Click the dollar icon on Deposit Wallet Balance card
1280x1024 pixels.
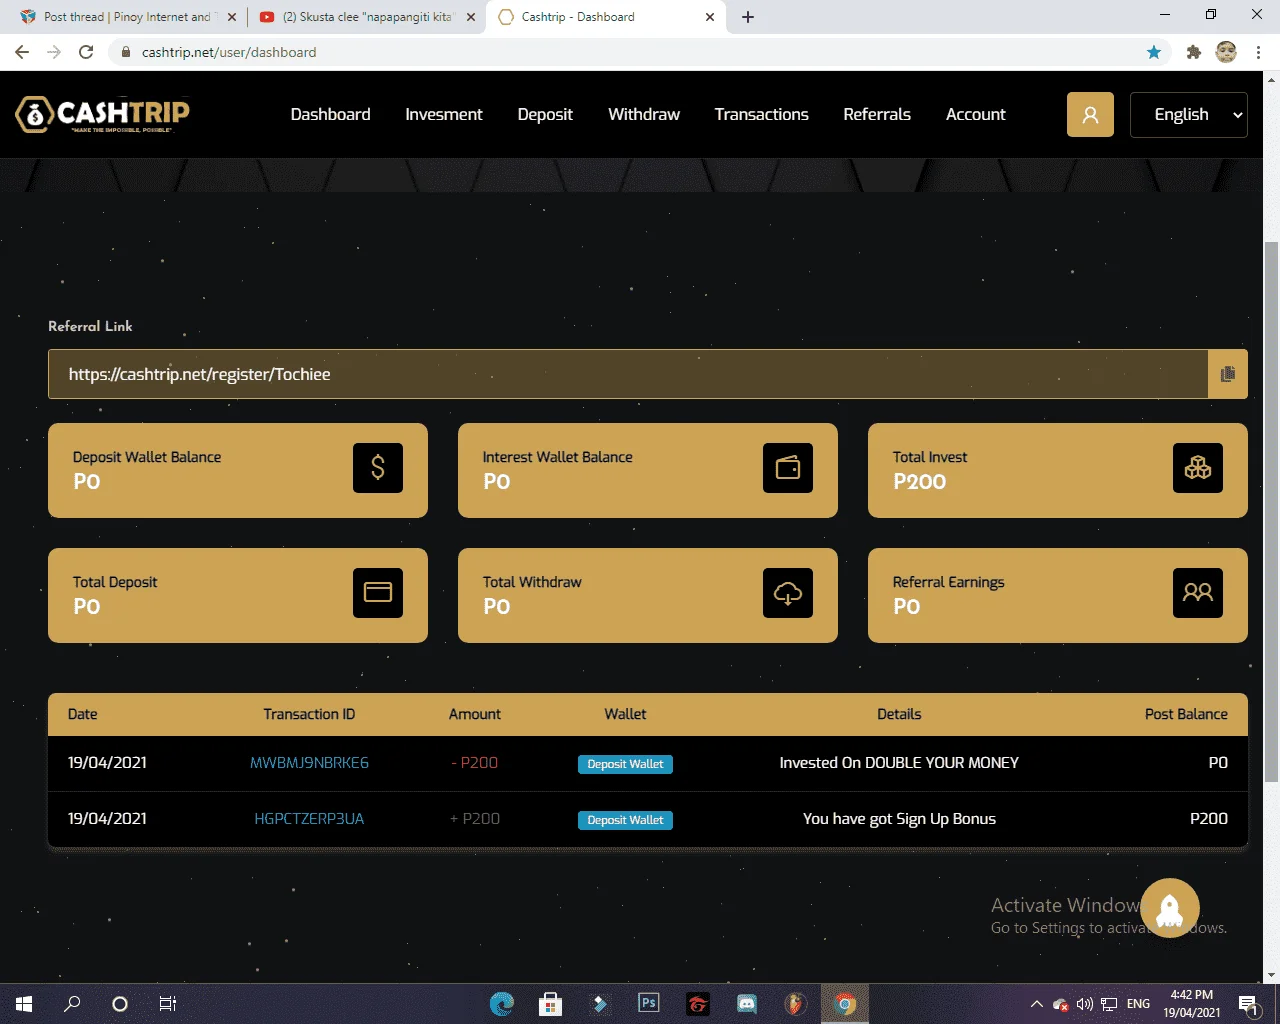click(378, 468)
